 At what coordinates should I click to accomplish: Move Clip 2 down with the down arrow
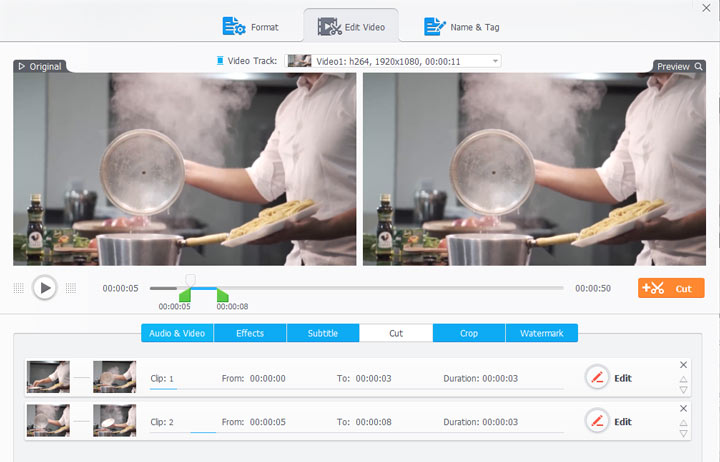[x=683, y=434]
